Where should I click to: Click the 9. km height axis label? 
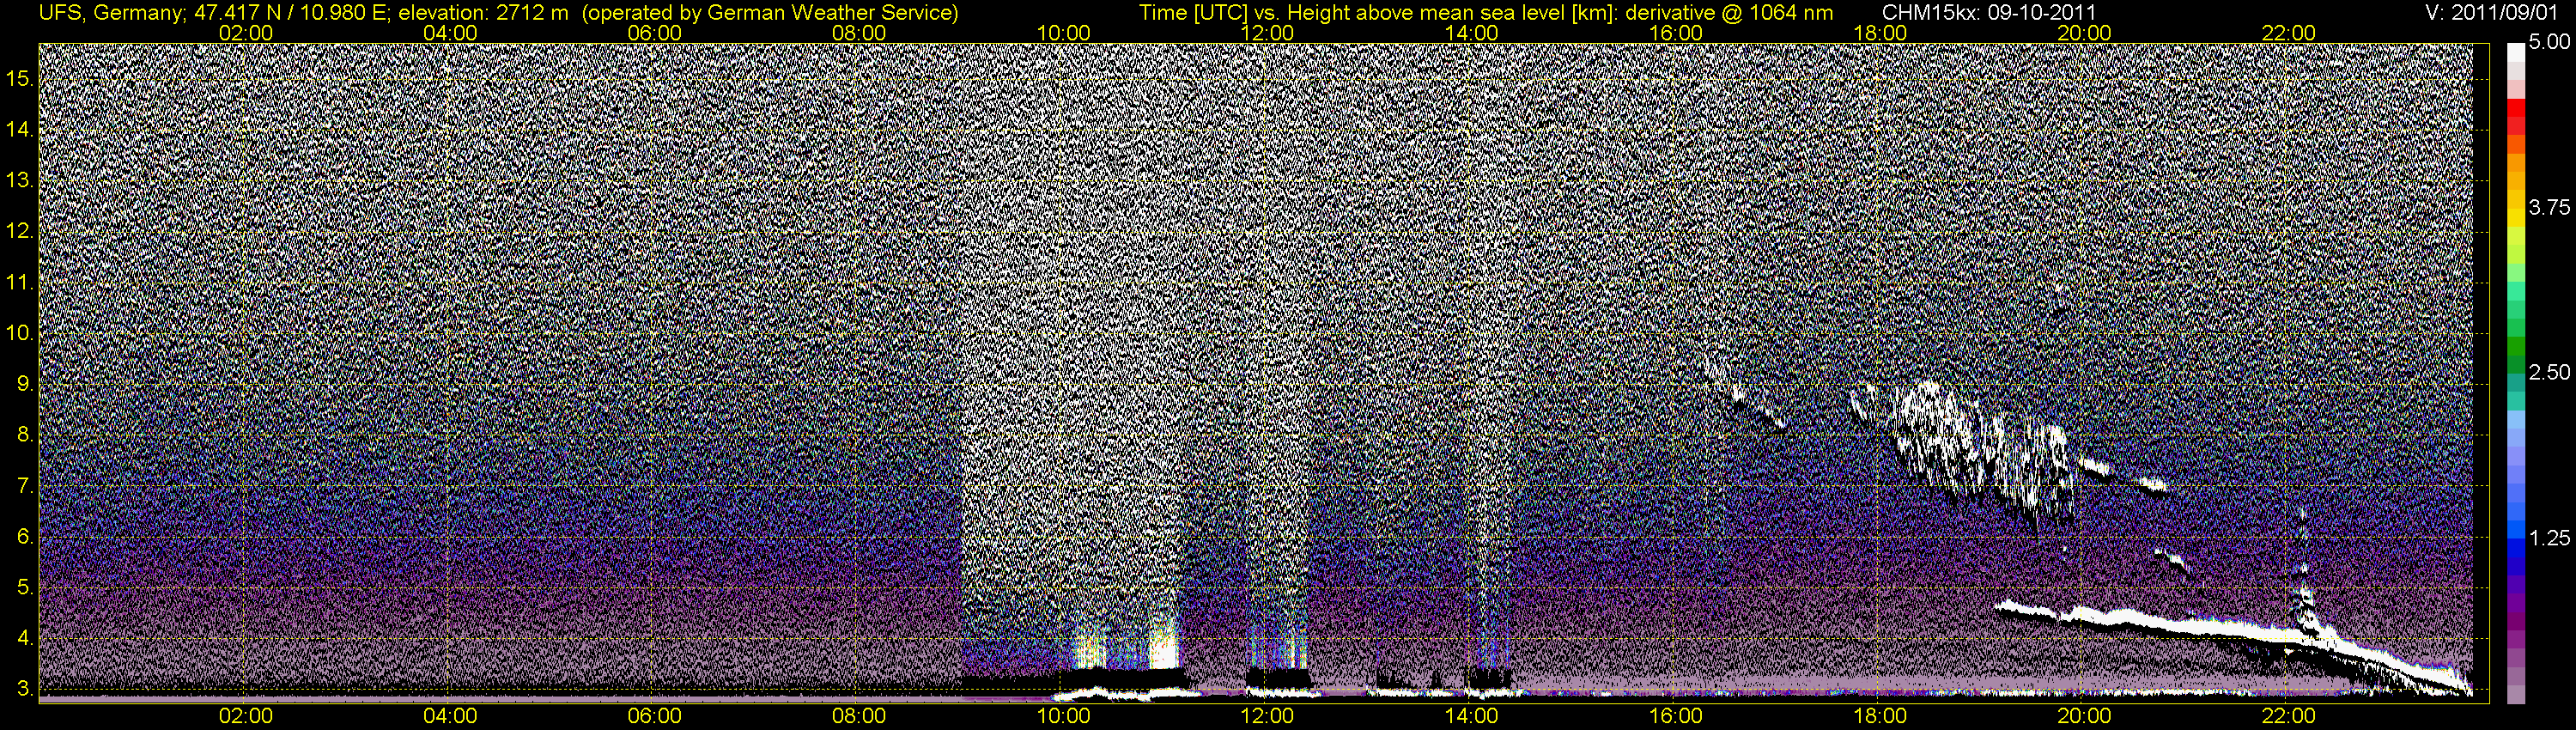point(25,384)
